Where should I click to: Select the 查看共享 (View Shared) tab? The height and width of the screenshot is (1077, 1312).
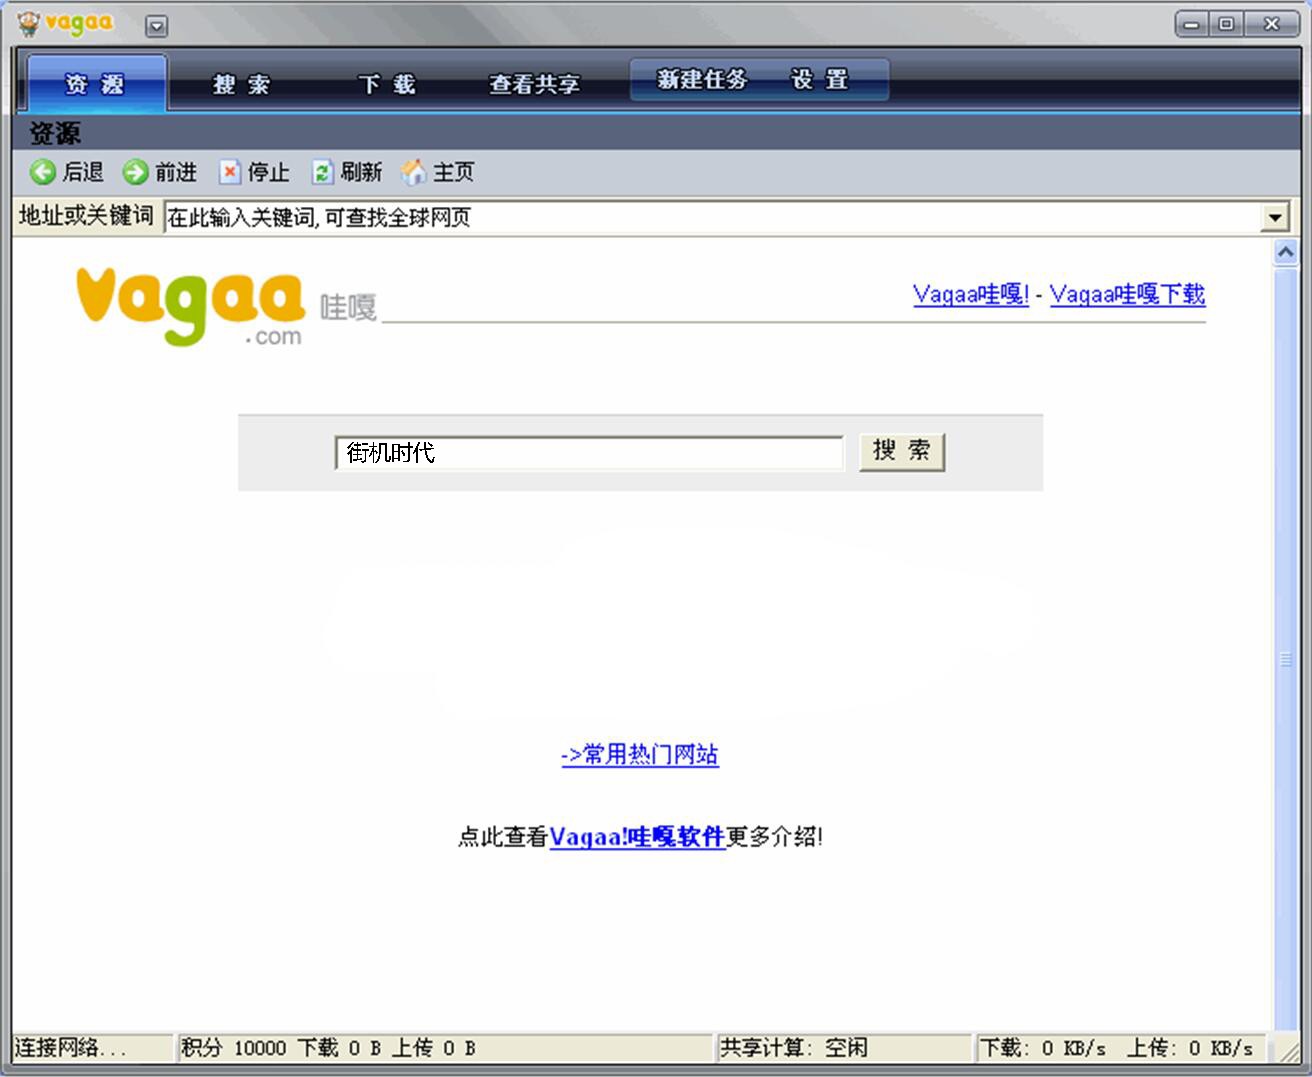[534, 84]
